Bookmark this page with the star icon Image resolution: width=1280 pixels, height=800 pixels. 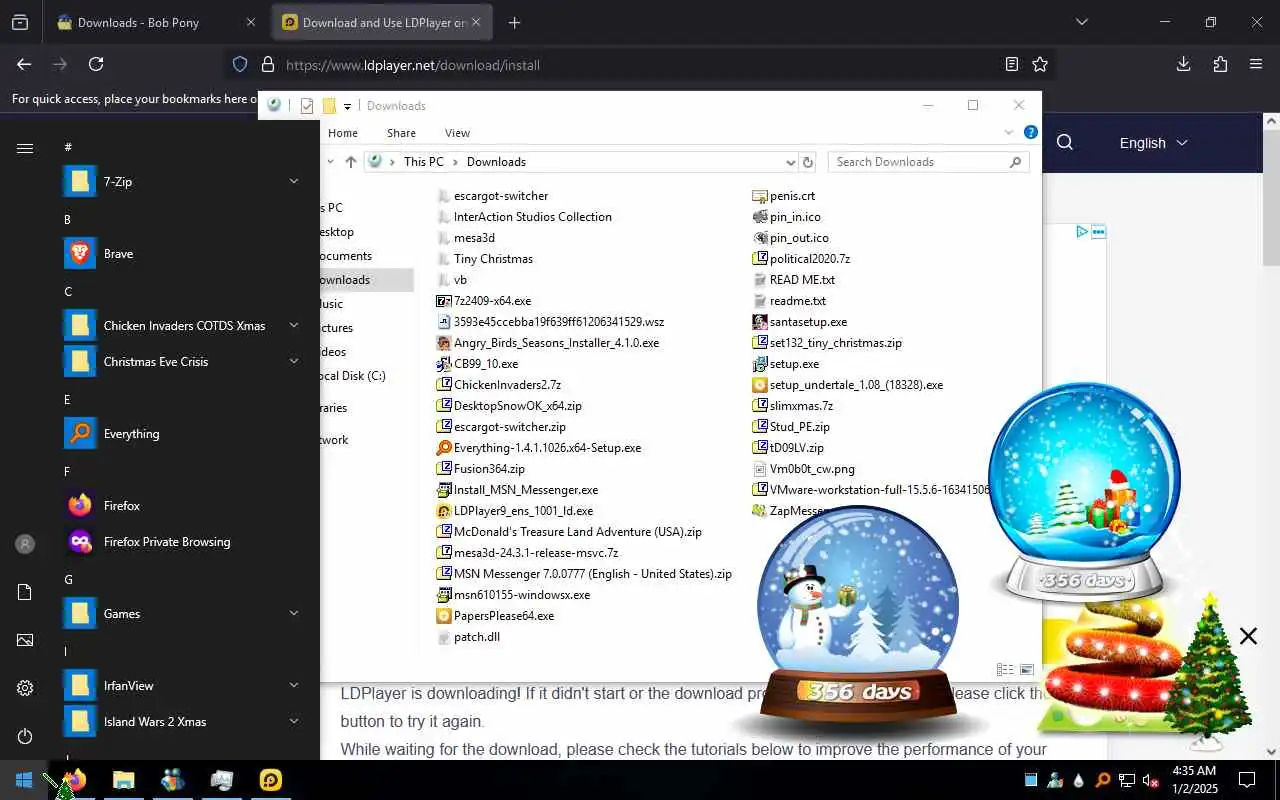coord(1040,64)
